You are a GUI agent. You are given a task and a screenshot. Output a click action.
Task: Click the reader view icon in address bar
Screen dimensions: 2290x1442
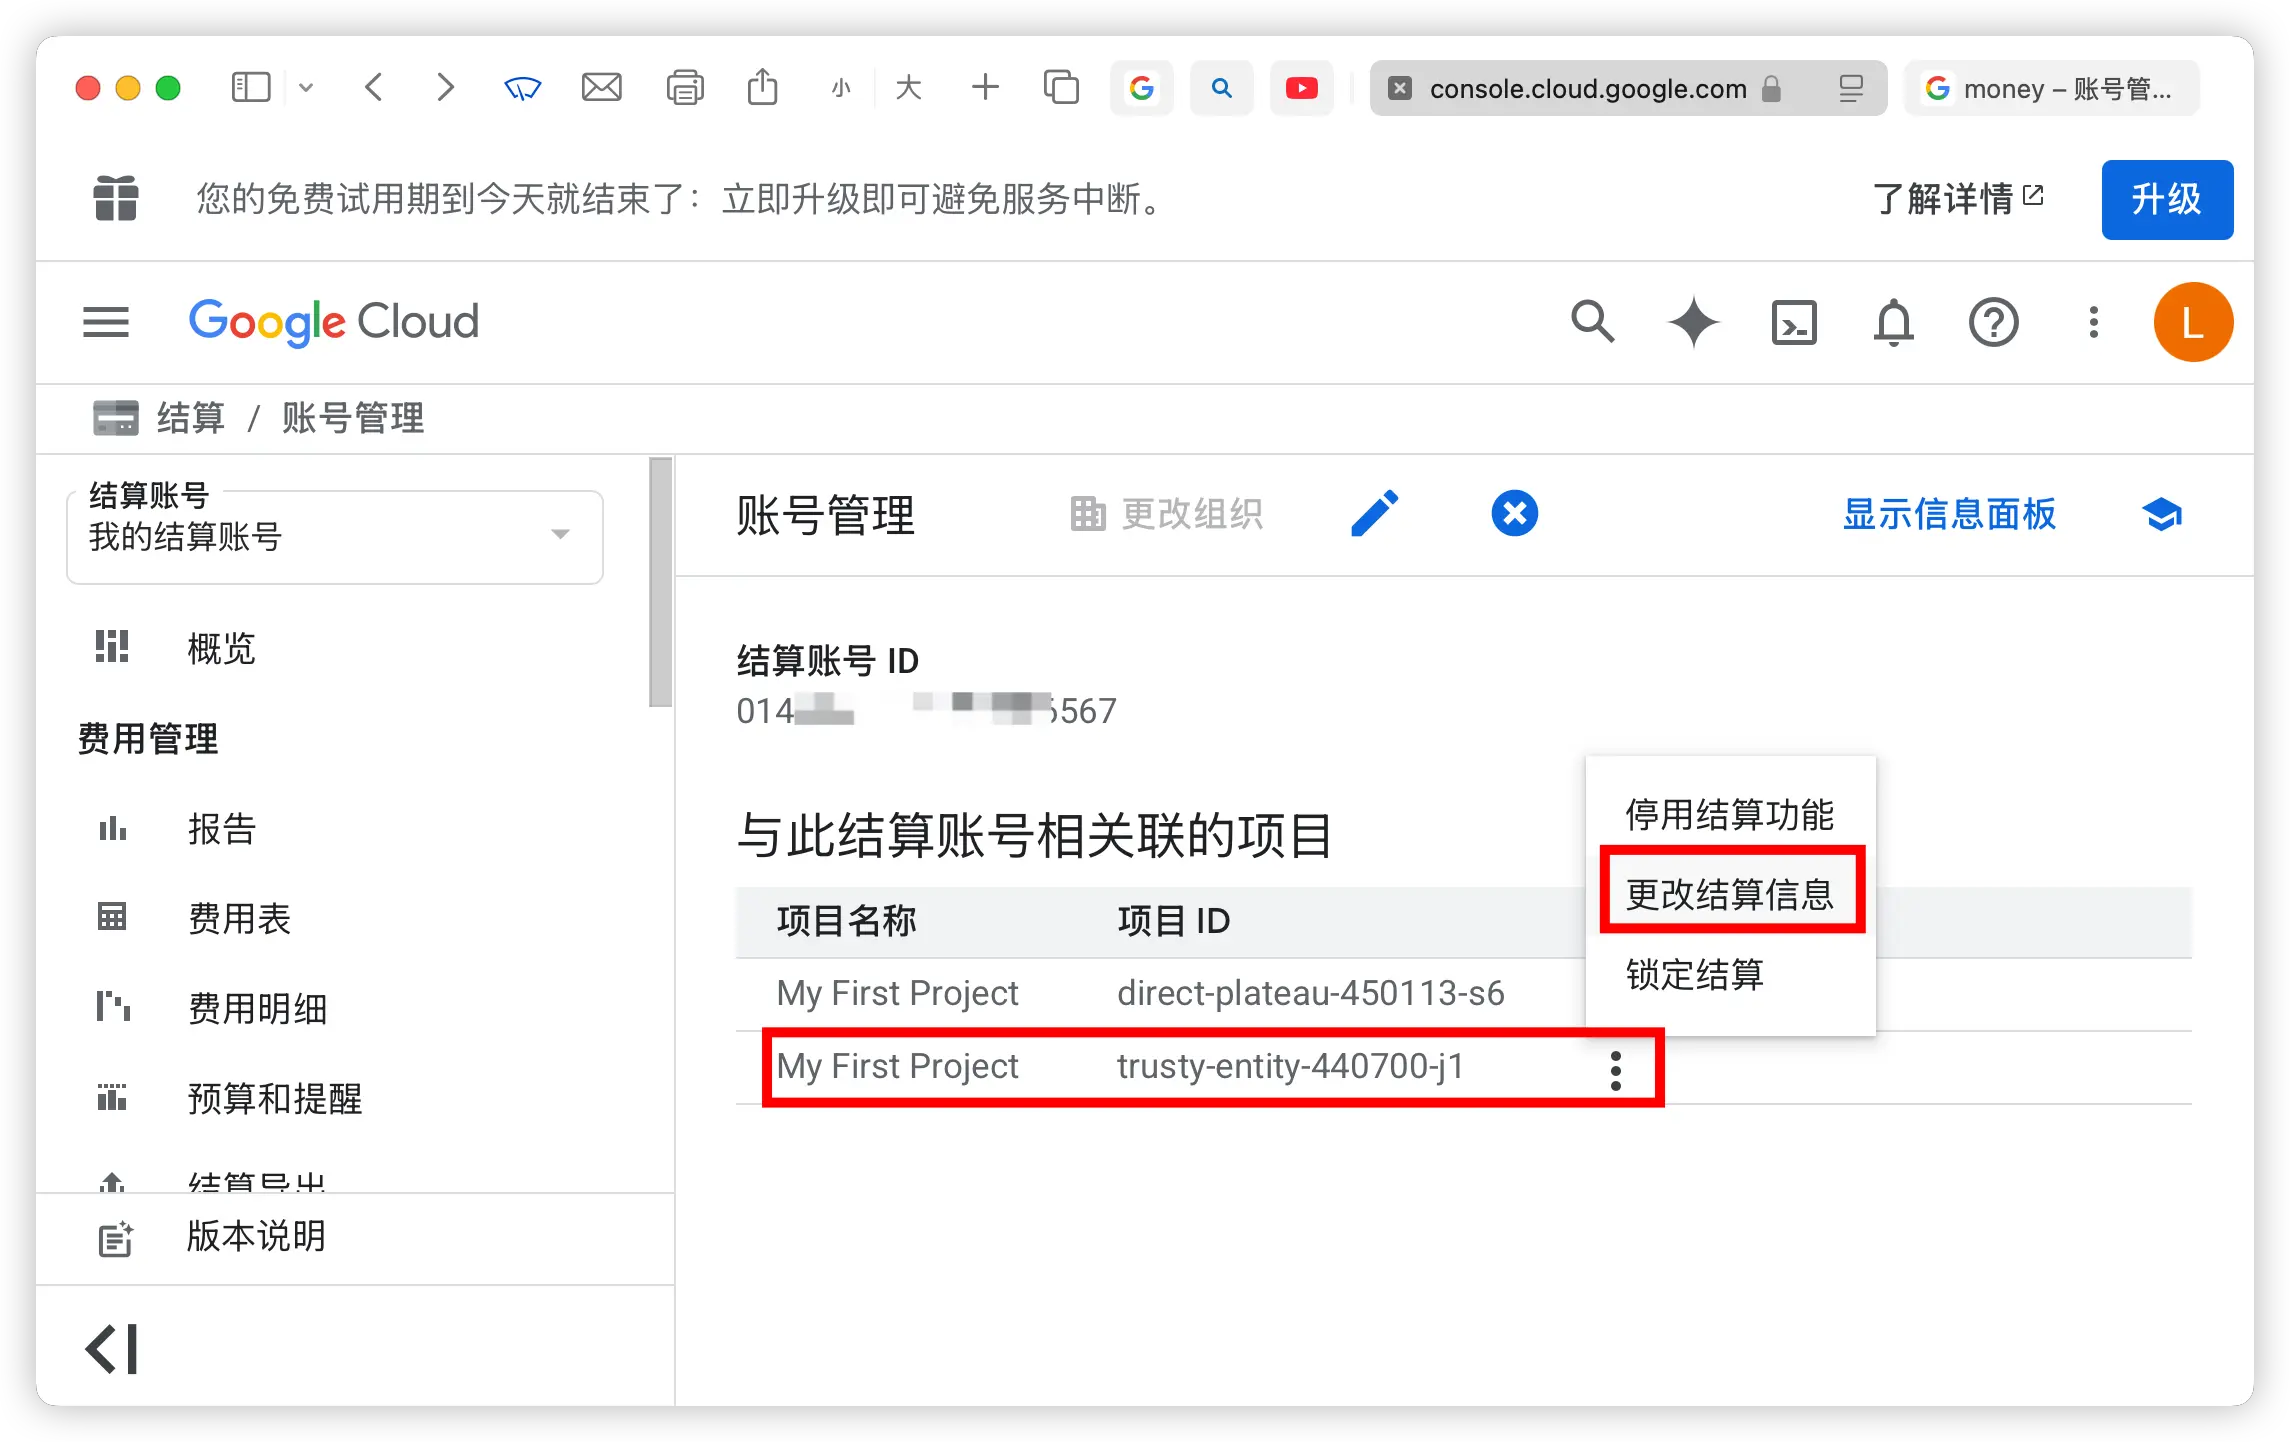pos(1851,88)
